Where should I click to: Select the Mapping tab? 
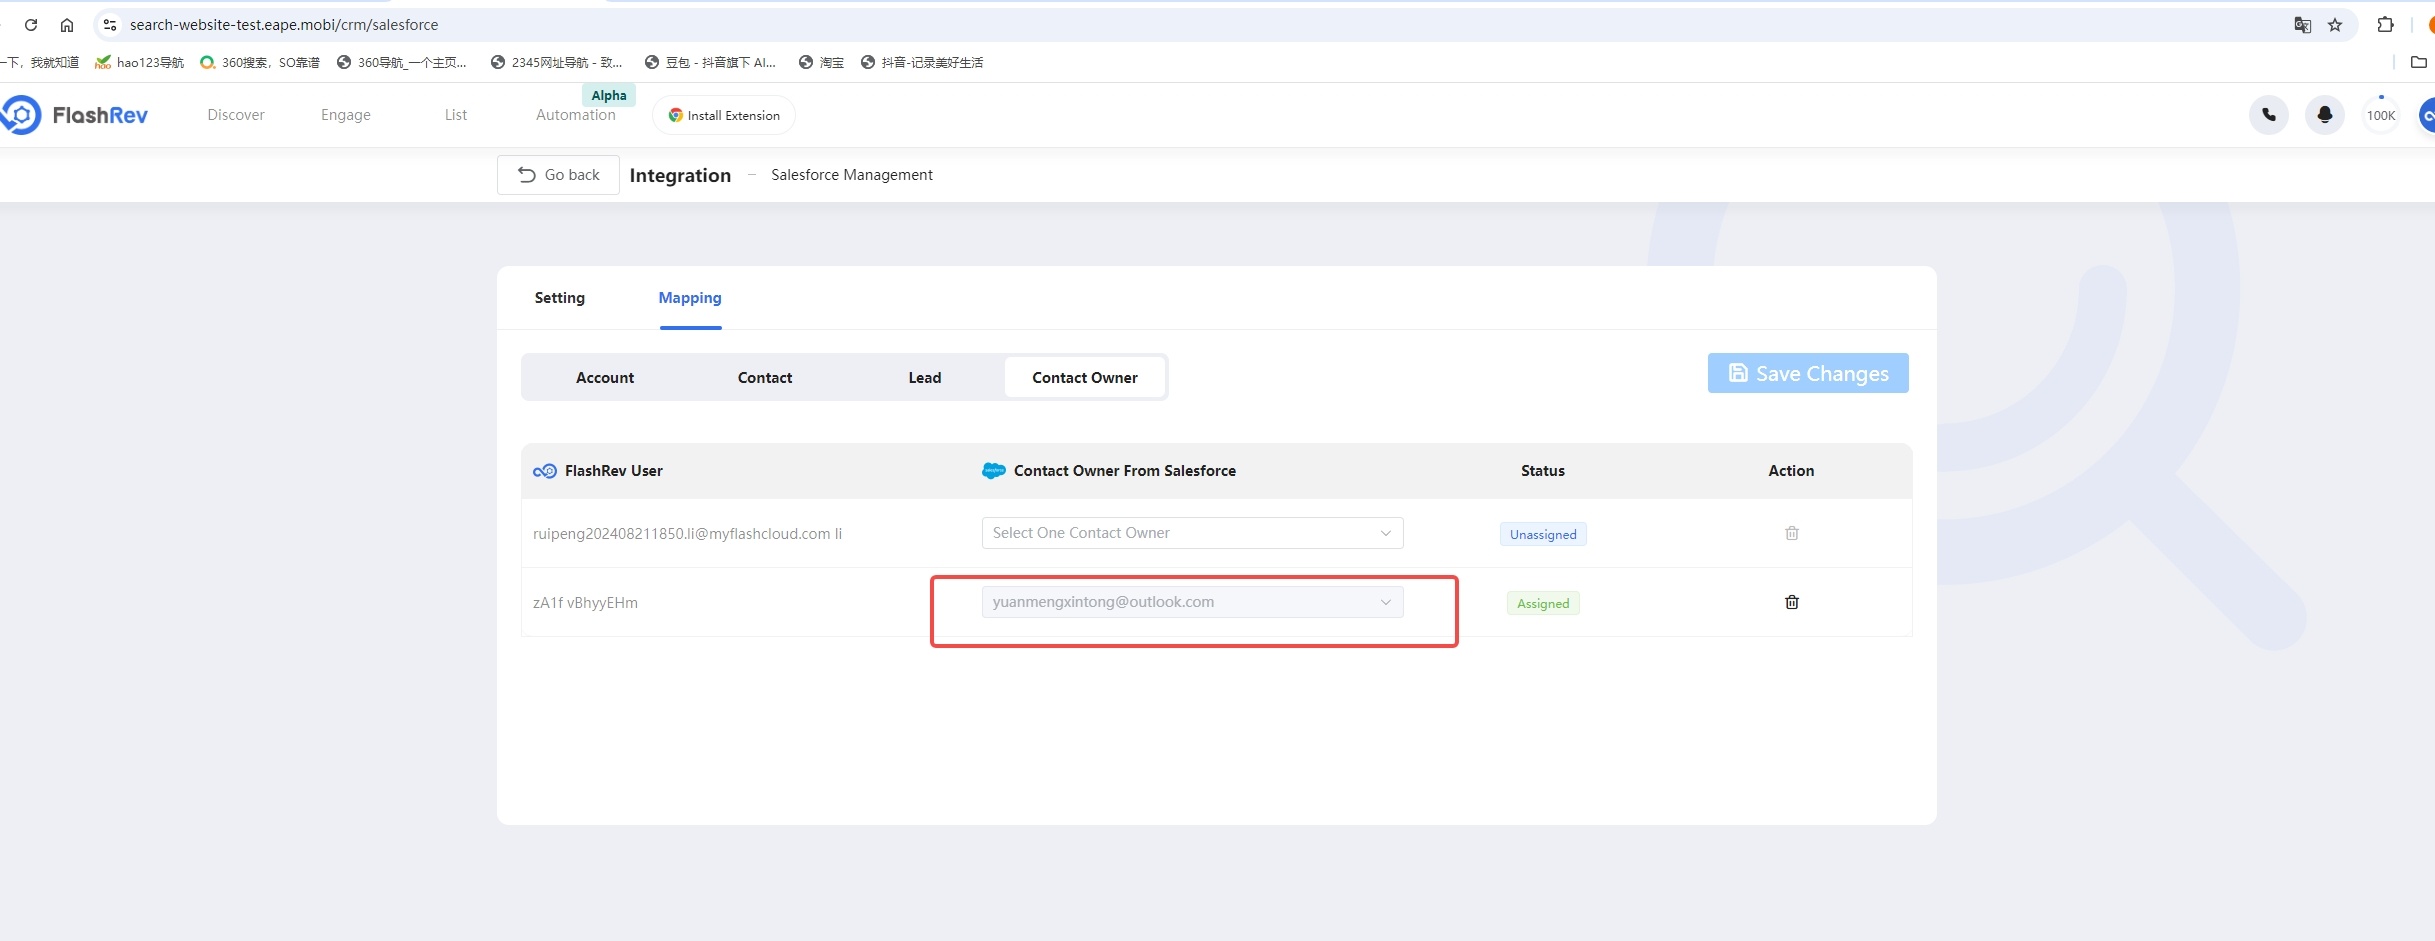[x=690, y=298]
